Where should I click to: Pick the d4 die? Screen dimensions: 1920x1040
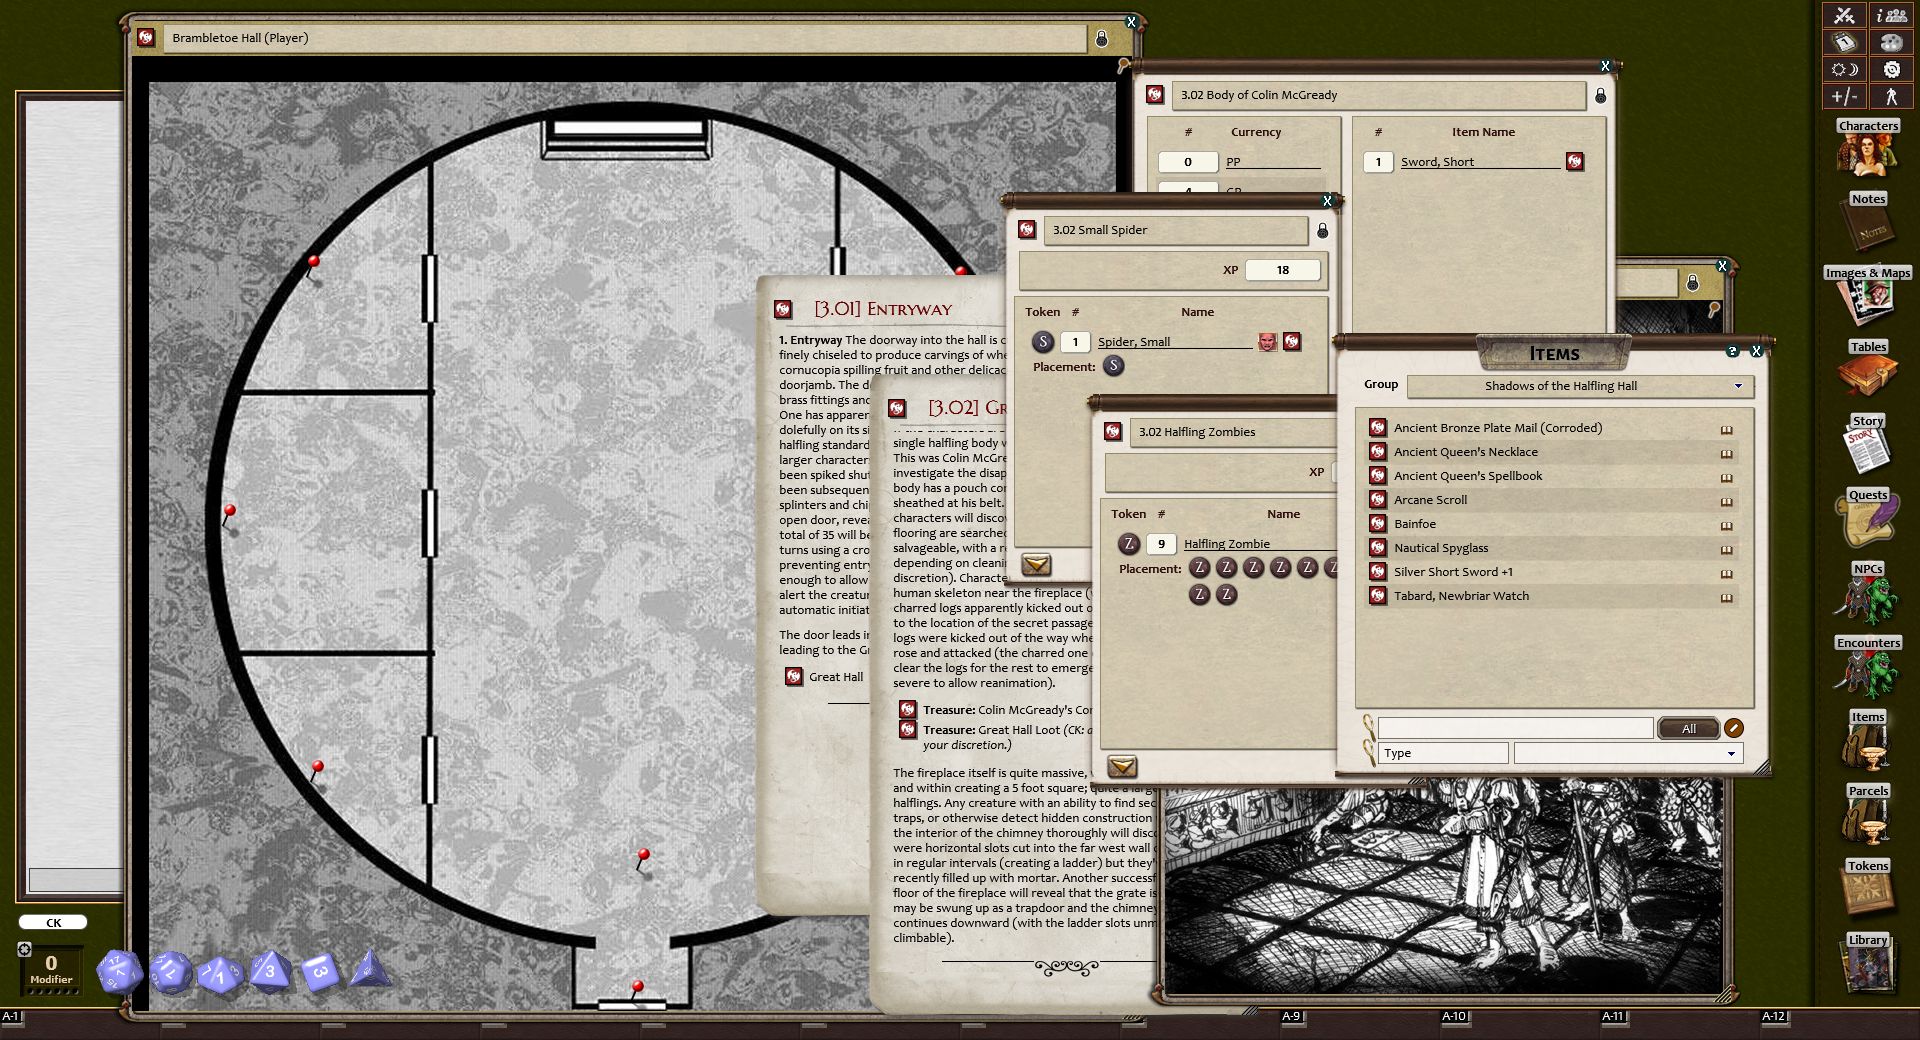tap(370, 969)
